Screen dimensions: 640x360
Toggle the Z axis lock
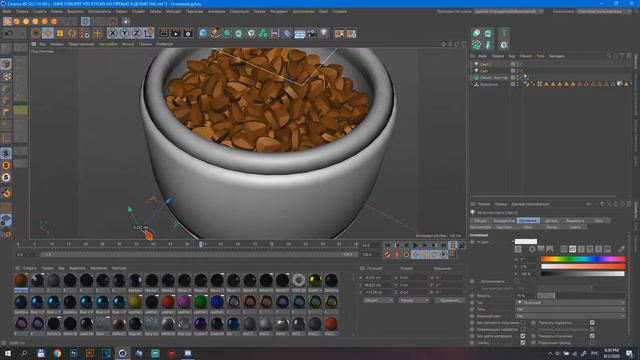pyautogui.click(x=136, y=33)
